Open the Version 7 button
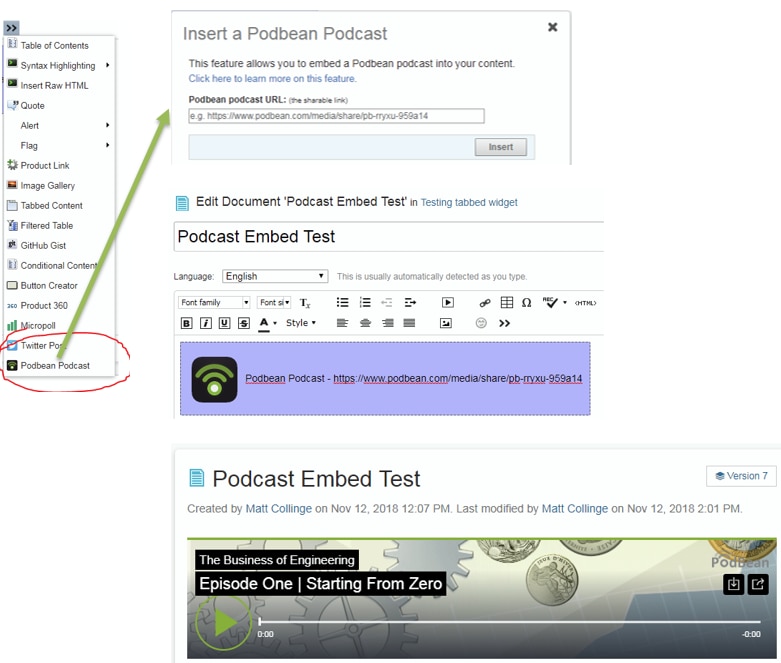The image size is (781, 663). (x=741, y=476)
